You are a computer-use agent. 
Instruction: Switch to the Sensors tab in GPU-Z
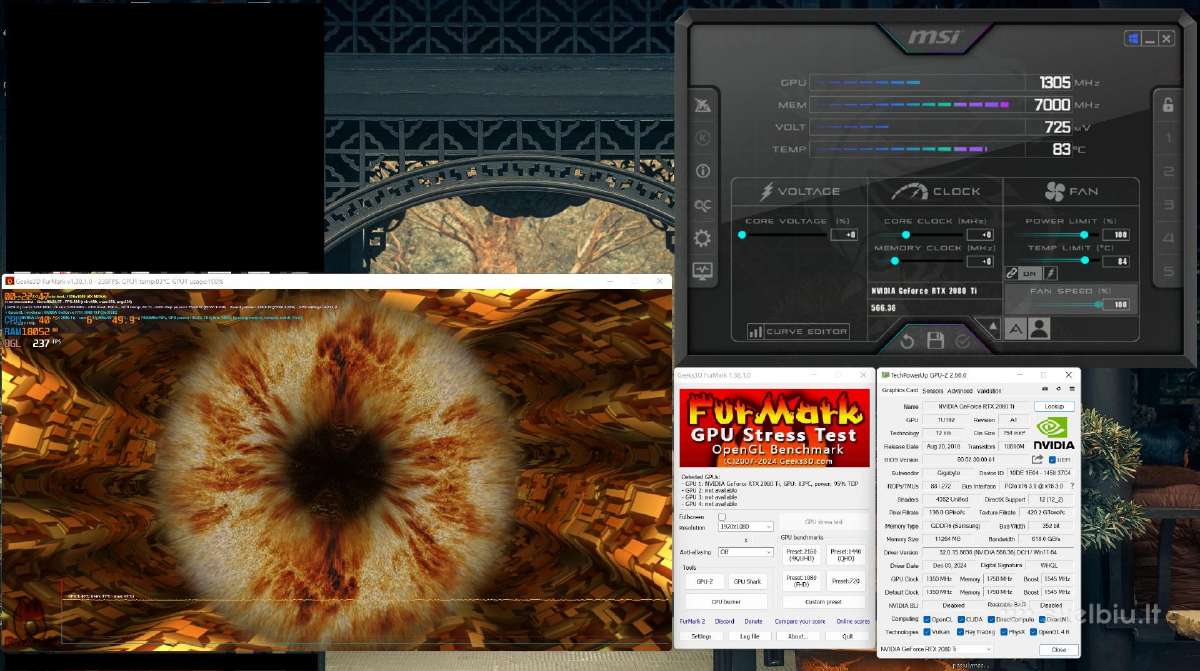pyautogui.click(x=931, y=389)
